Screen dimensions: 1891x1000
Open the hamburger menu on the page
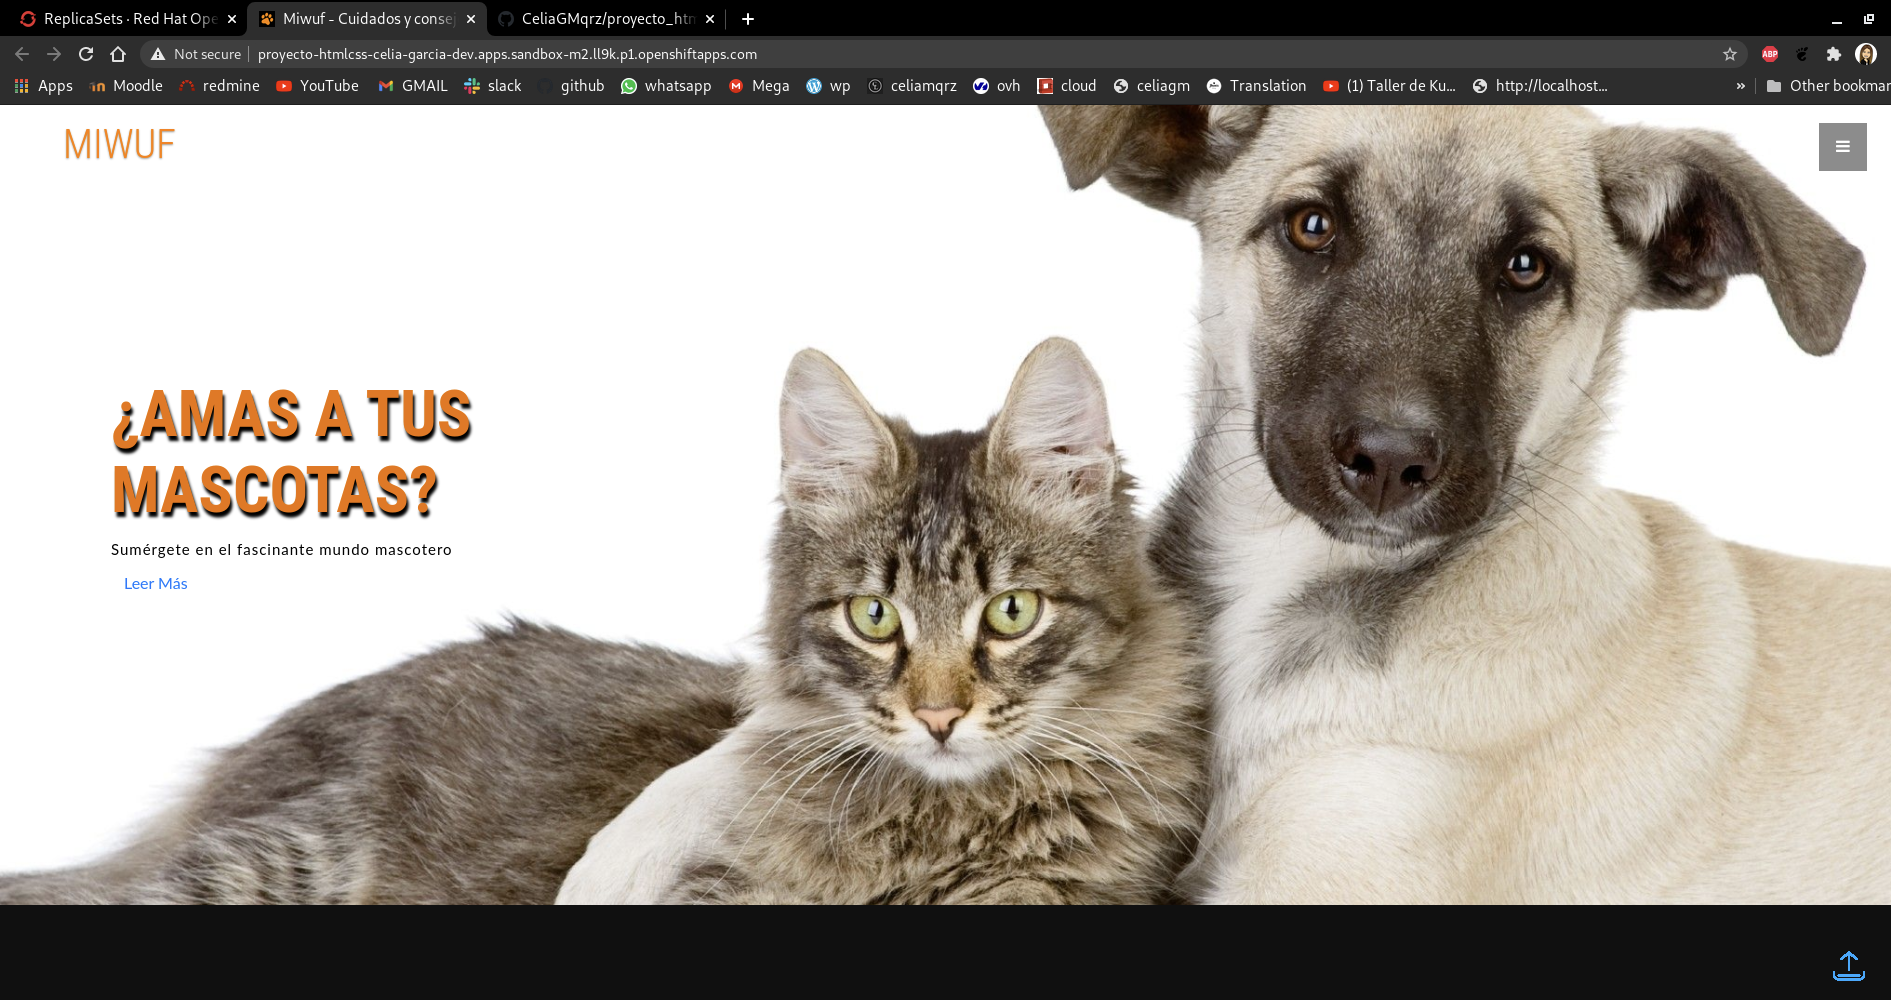[1842, 147]
